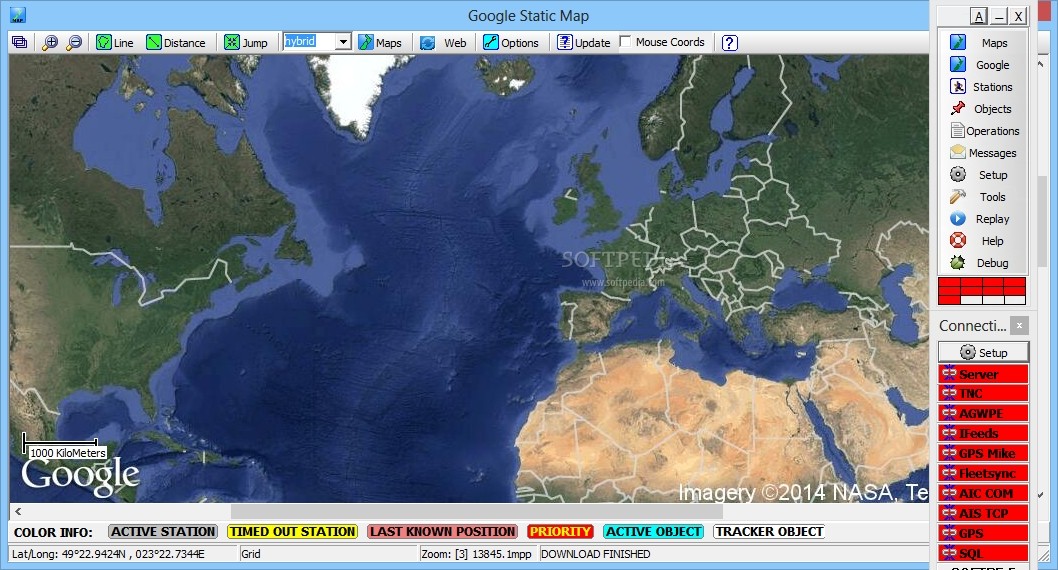Click the Connections Setup button
The image size is (1058, 570).
click(x=983, y=352)
